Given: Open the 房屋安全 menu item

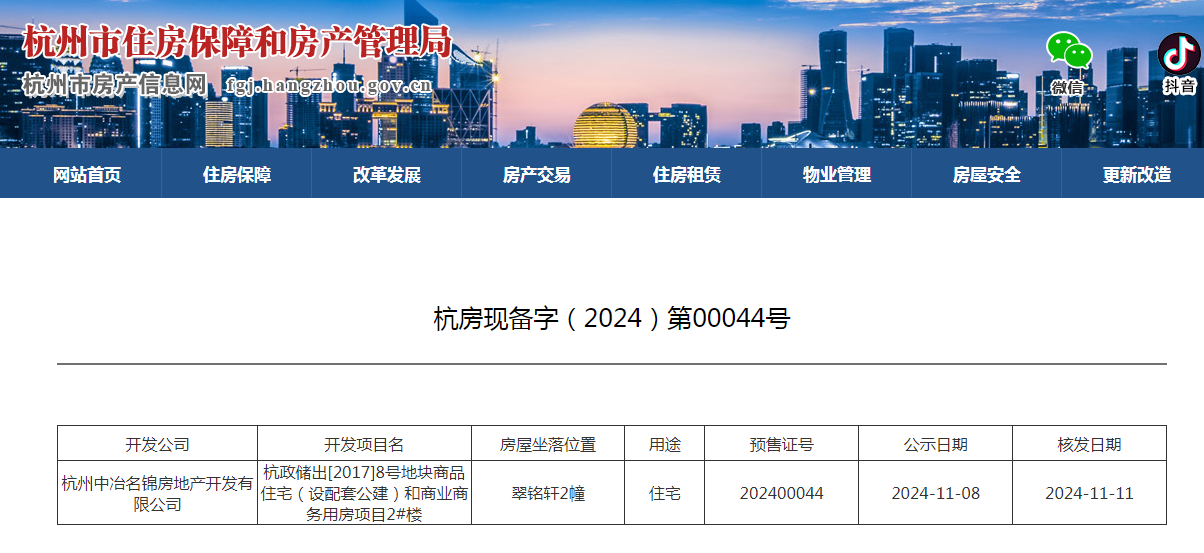Looking at the screenshot, I should (x=987, y=175).
